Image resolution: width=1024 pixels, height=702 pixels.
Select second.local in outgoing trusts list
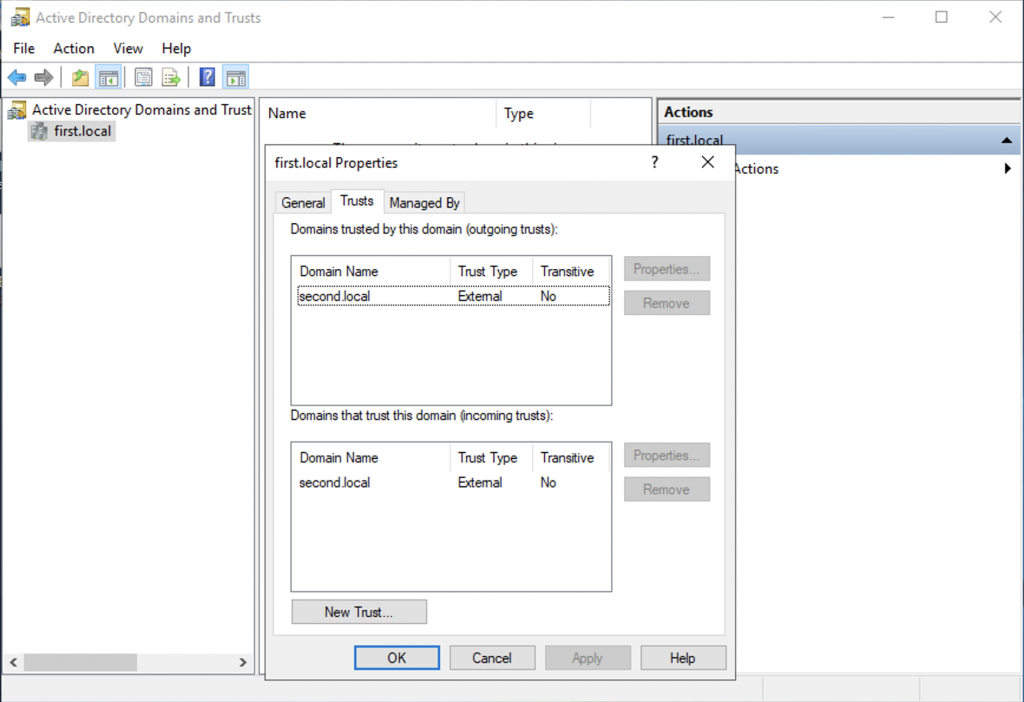pos(334,296)
